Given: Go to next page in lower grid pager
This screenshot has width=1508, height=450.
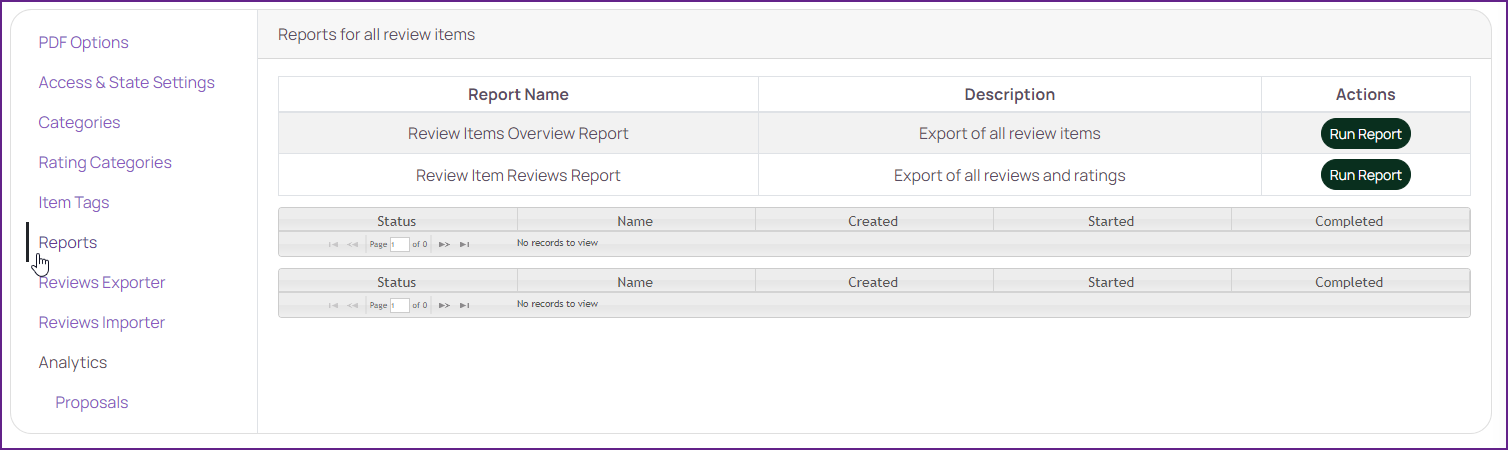Looking at the screenshot, I should click(445, 305).
